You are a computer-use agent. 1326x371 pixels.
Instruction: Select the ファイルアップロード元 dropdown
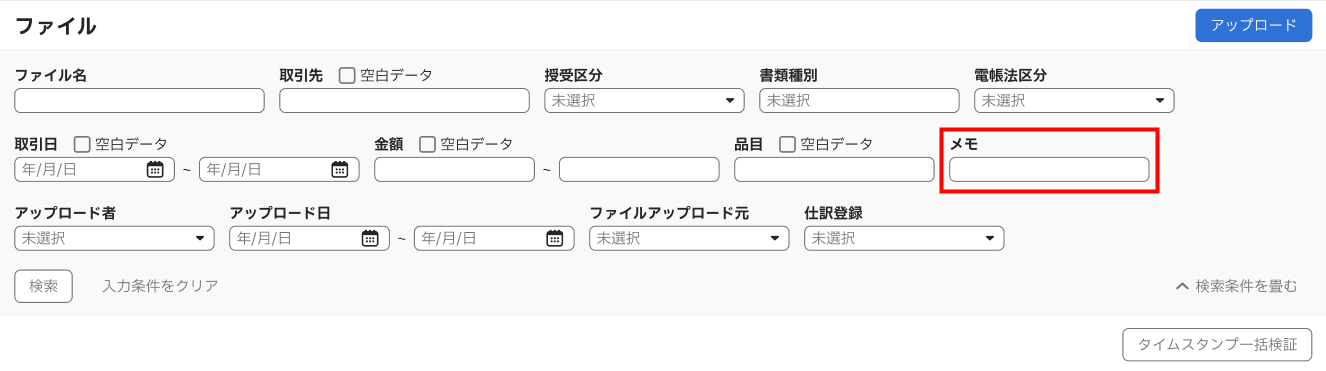tap(689, 238)
